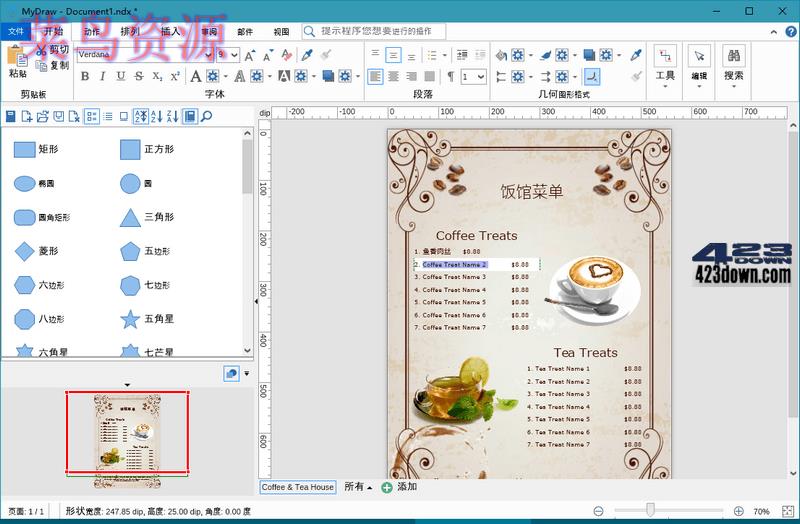This screenshot has width=800, height=524.
Task: Expand the 编辑 edit dropdown
Action: pos(699,86)
